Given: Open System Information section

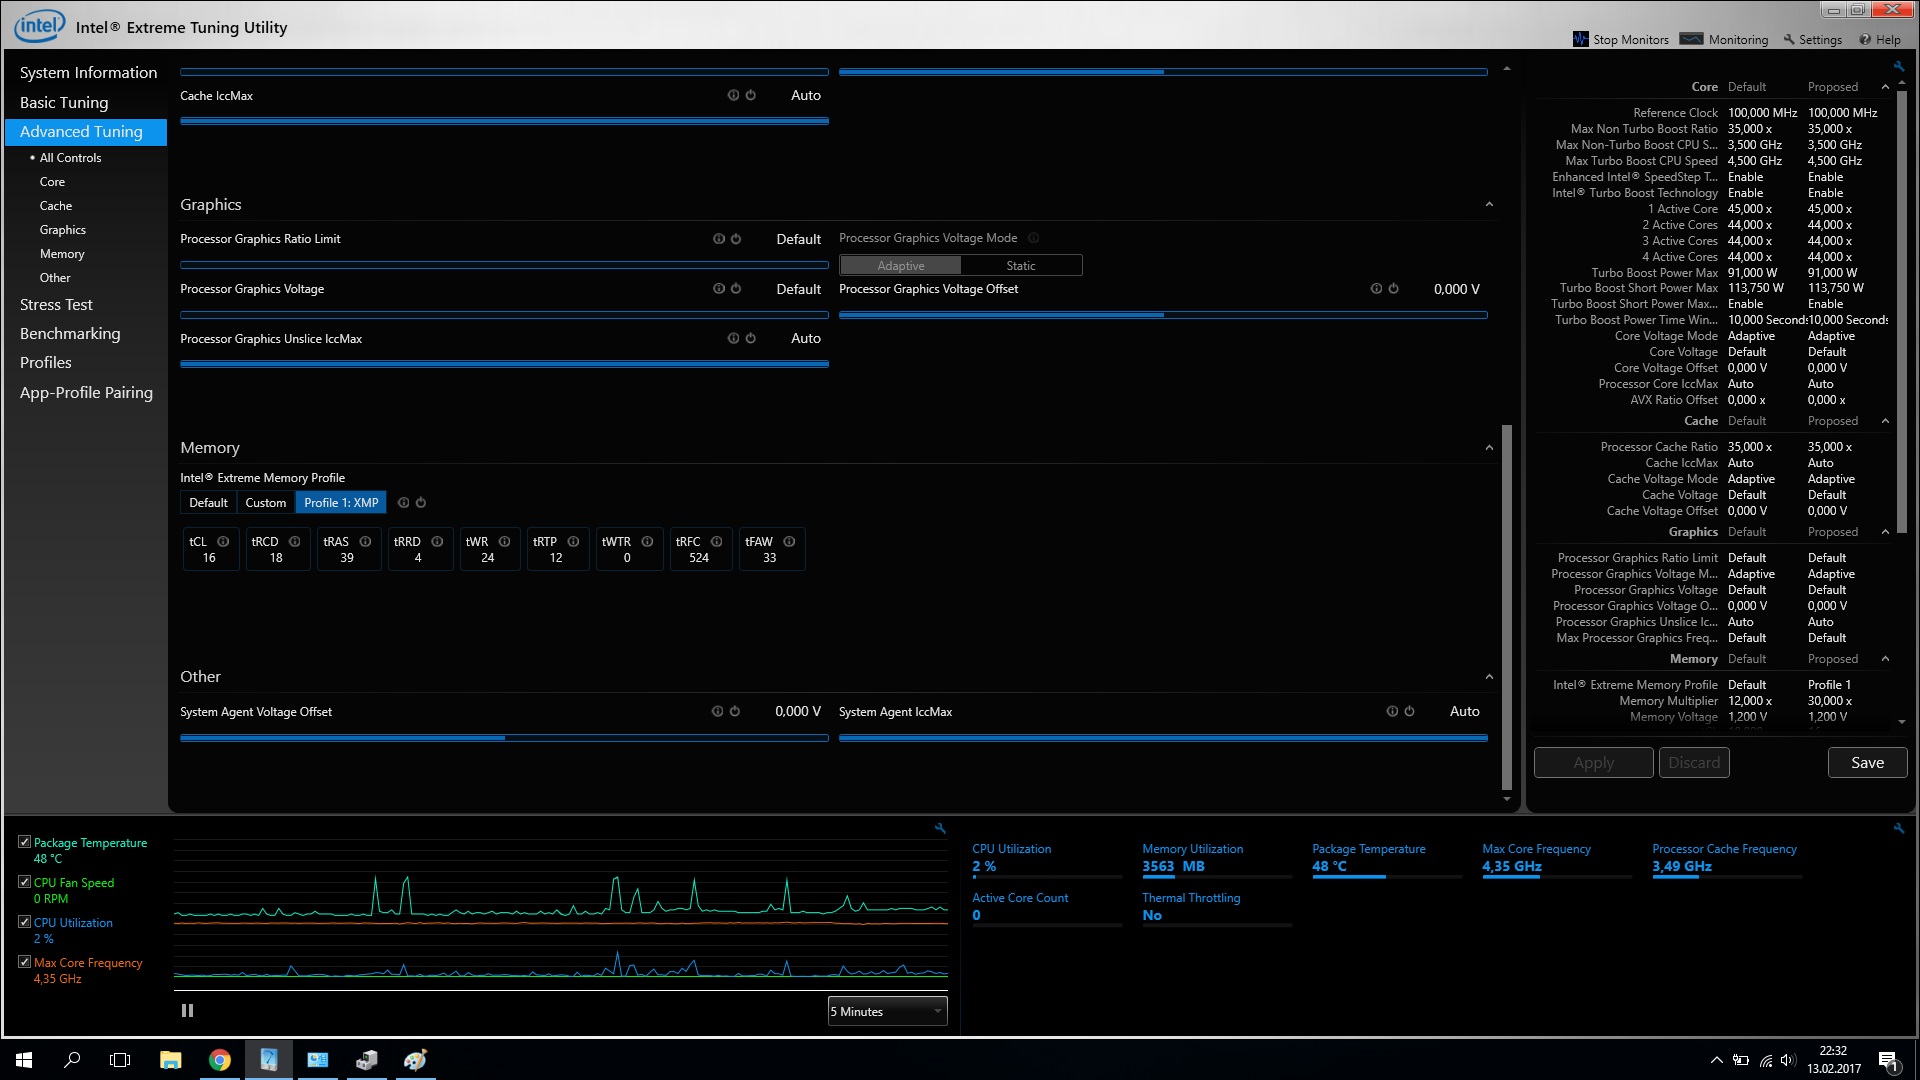Looking at the screenshot, I should click(x=88, y=73).
